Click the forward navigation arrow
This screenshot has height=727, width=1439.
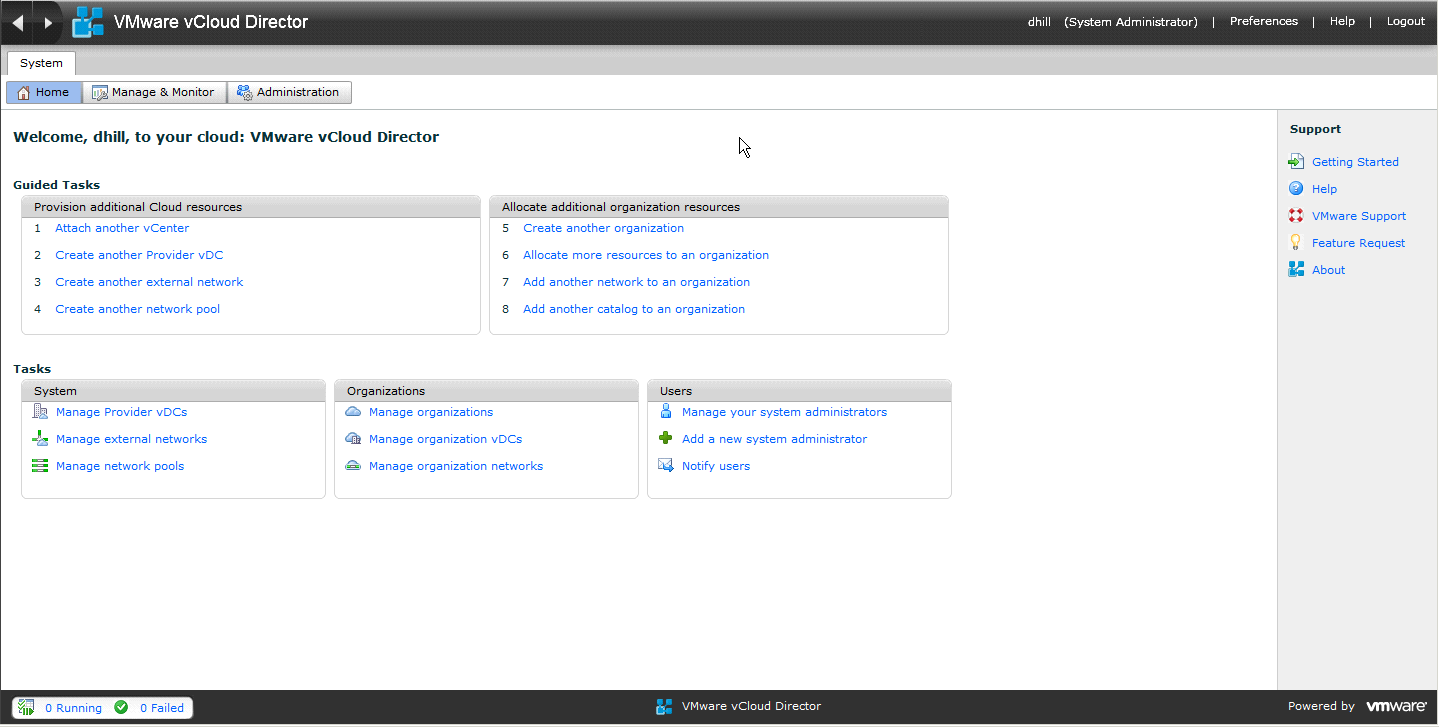(x=48, y=22)
